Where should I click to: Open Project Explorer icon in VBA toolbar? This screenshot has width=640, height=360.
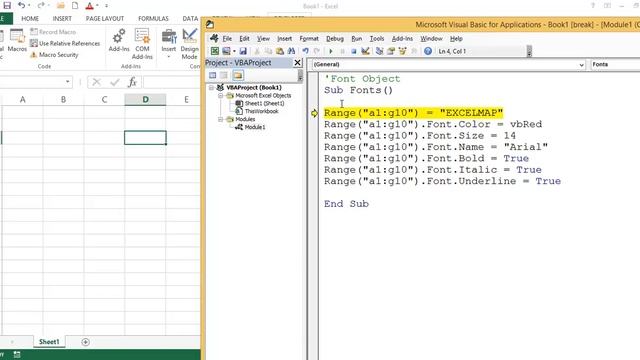[x=380, y=51]
